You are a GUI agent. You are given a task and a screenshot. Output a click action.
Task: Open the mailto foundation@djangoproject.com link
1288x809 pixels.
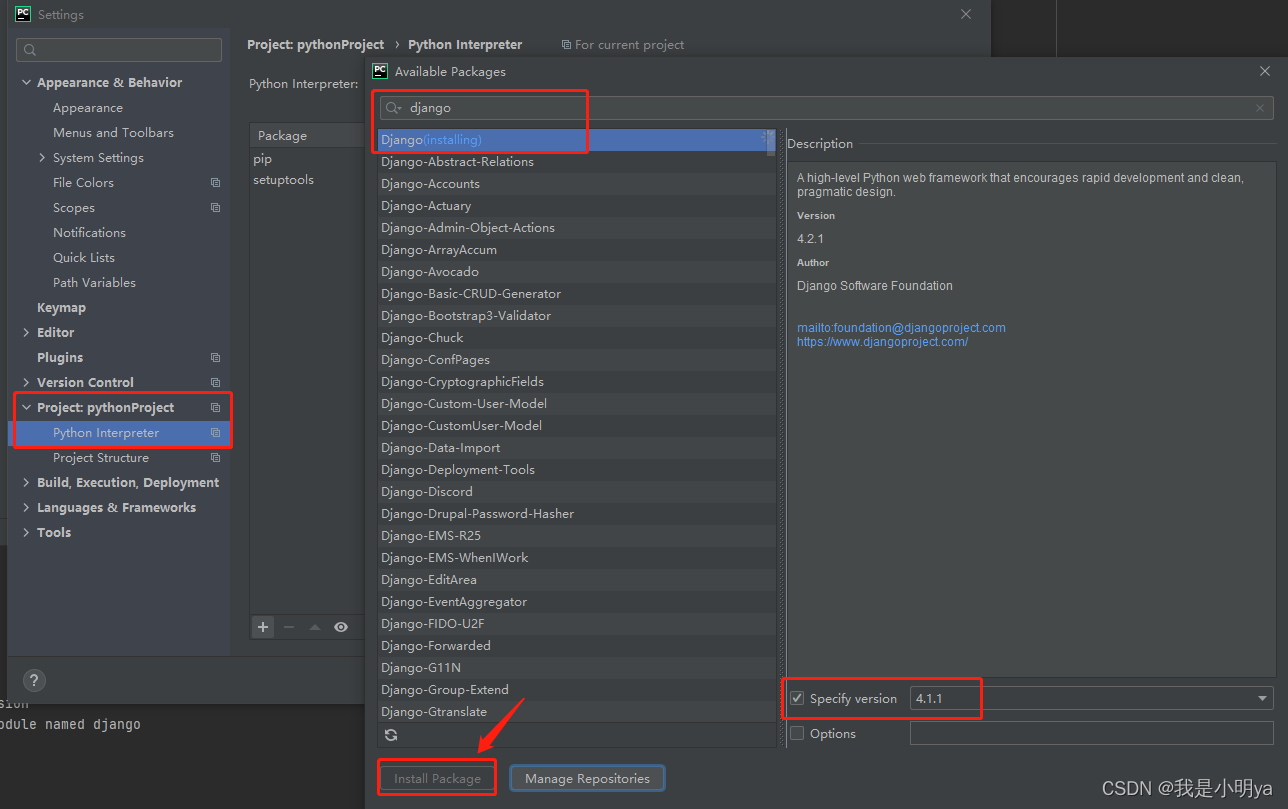click(x=901, y=328)
